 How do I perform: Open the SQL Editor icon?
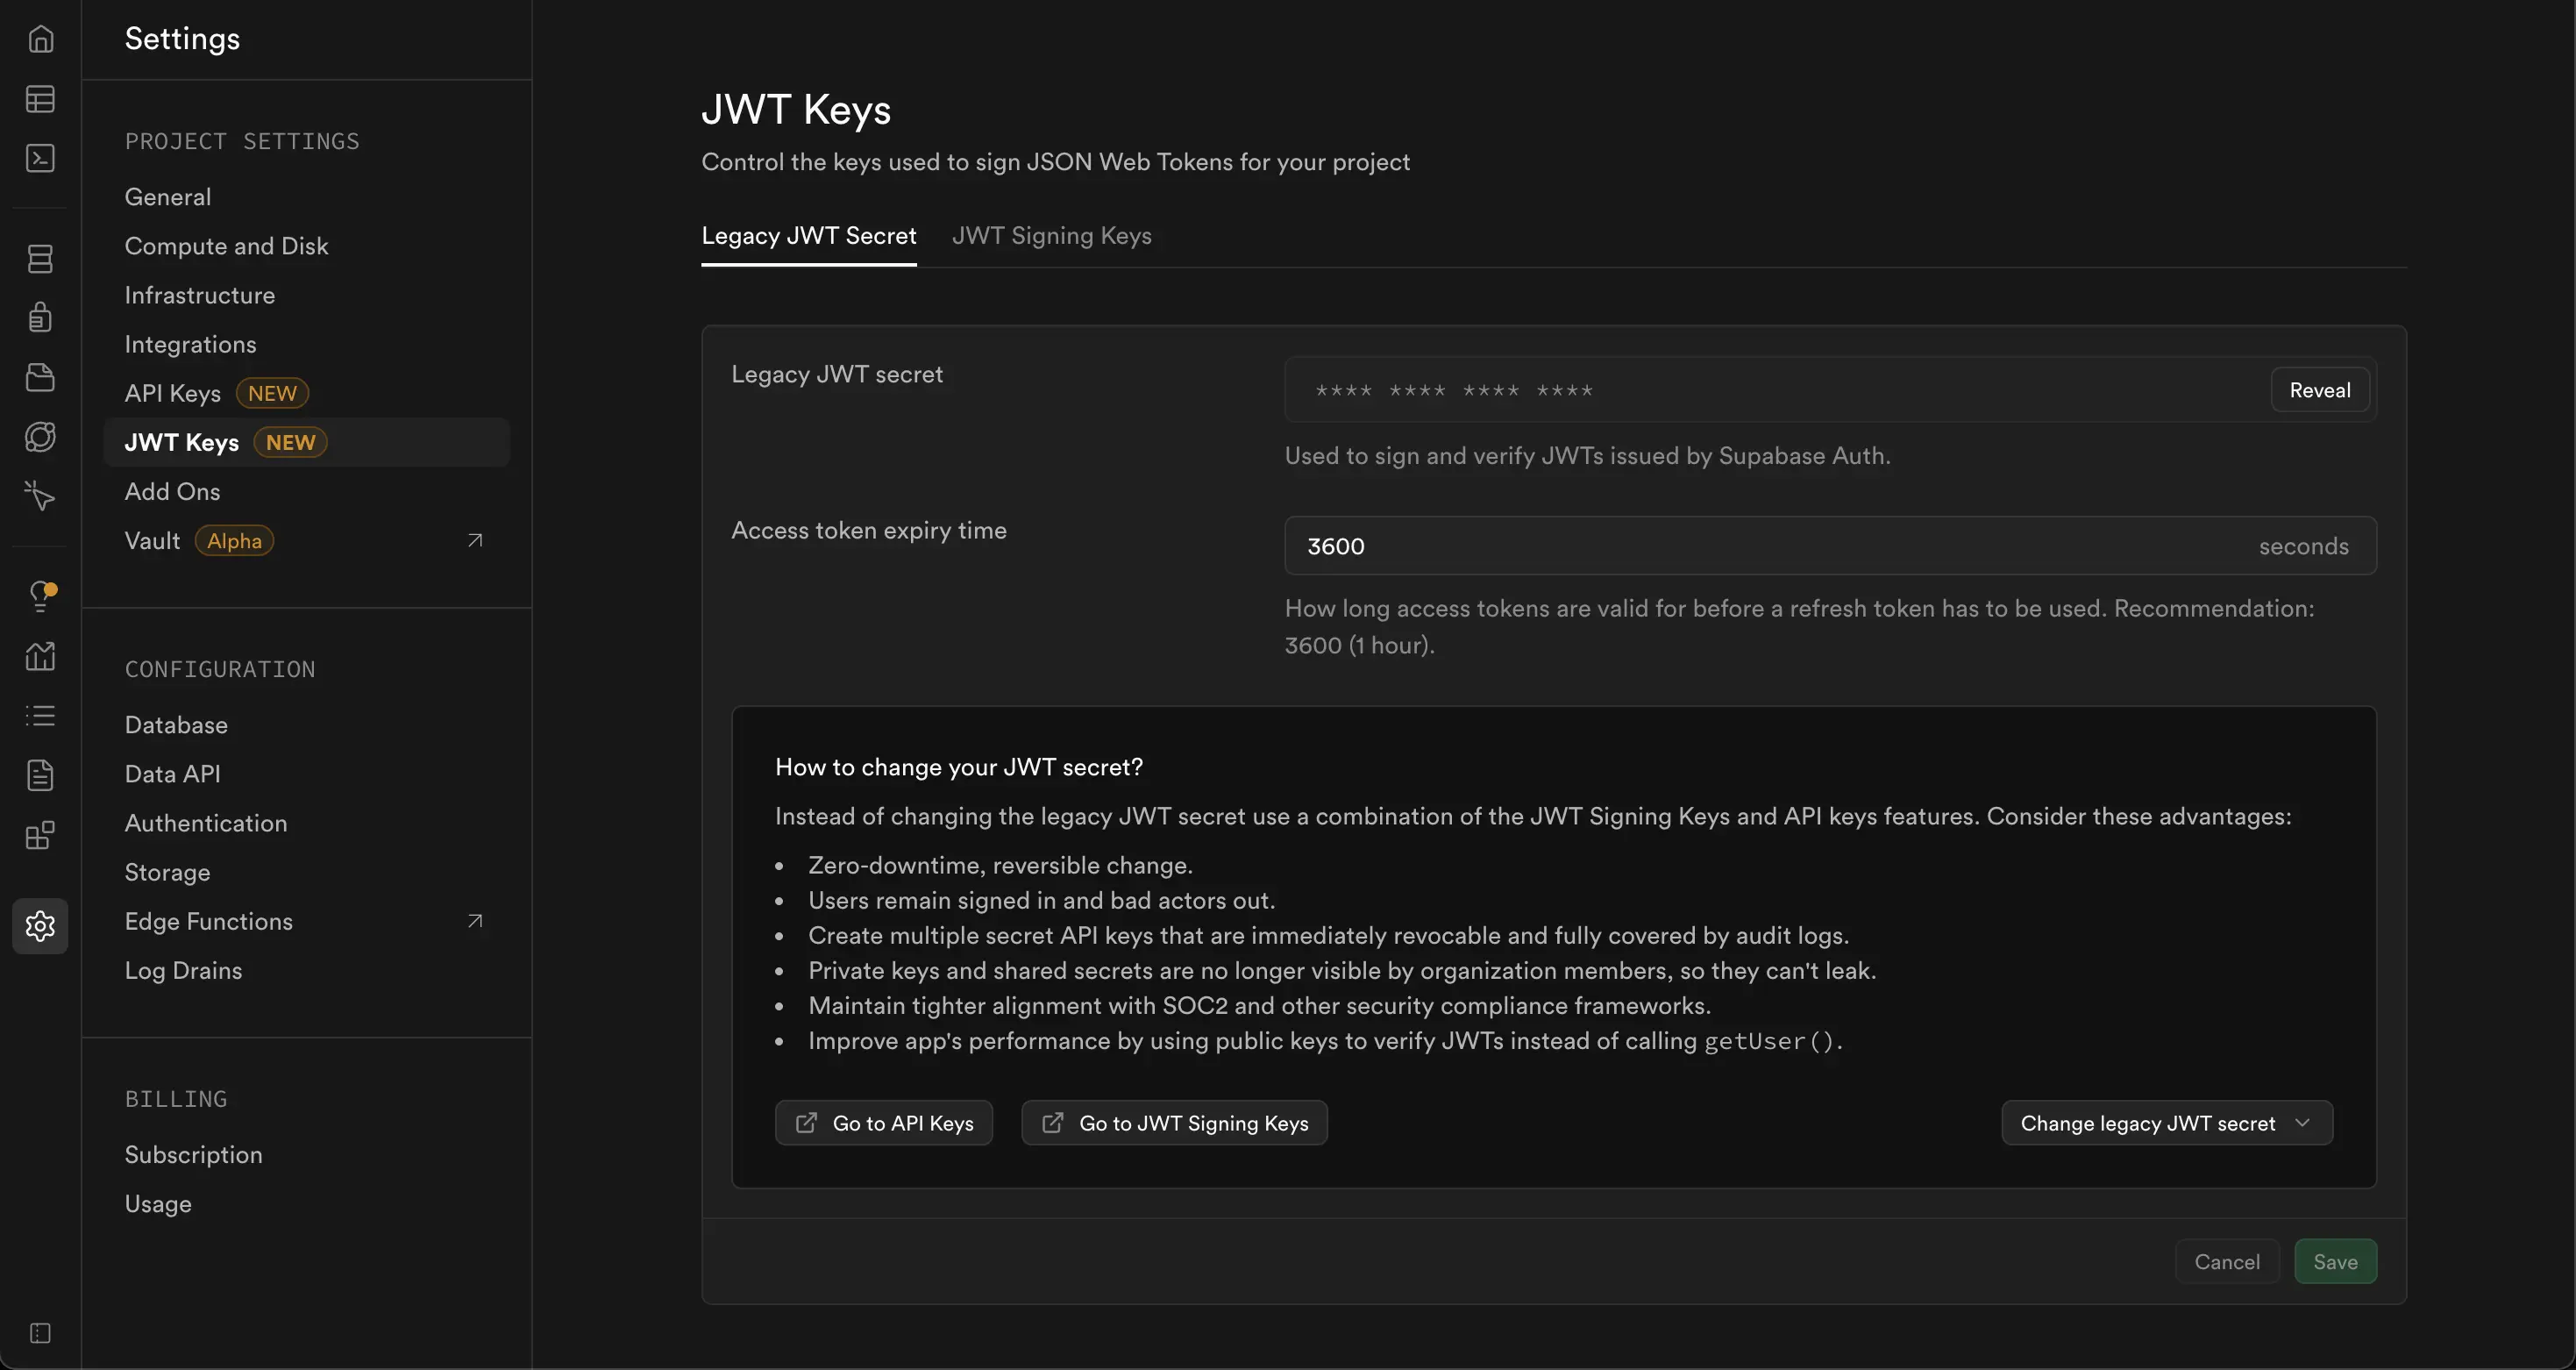tap(40, 158)
